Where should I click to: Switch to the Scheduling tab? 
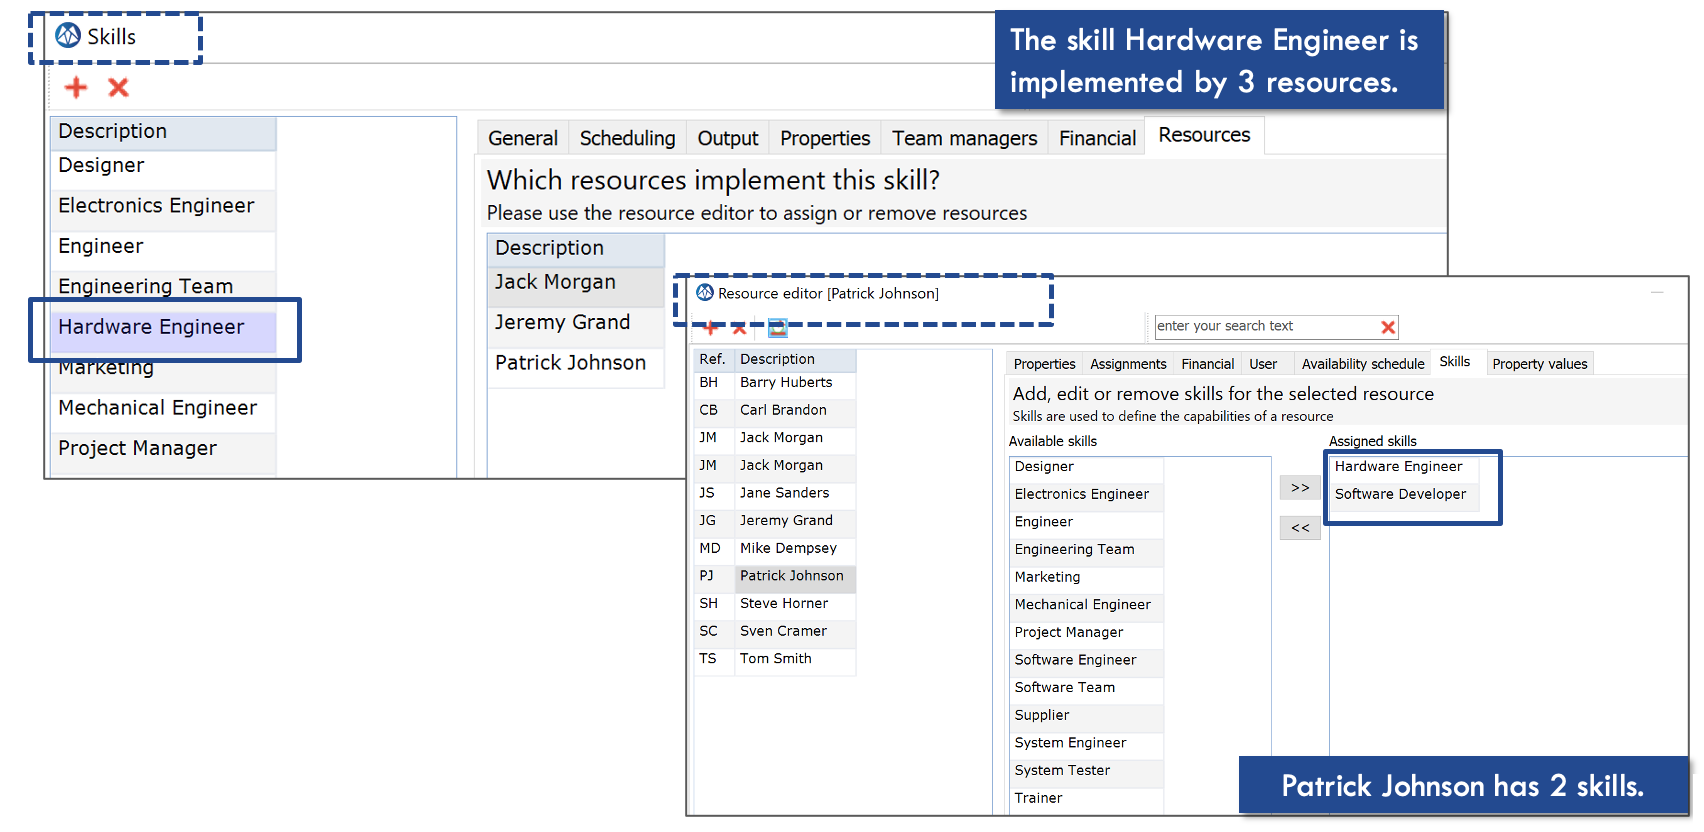pos(627,138)
